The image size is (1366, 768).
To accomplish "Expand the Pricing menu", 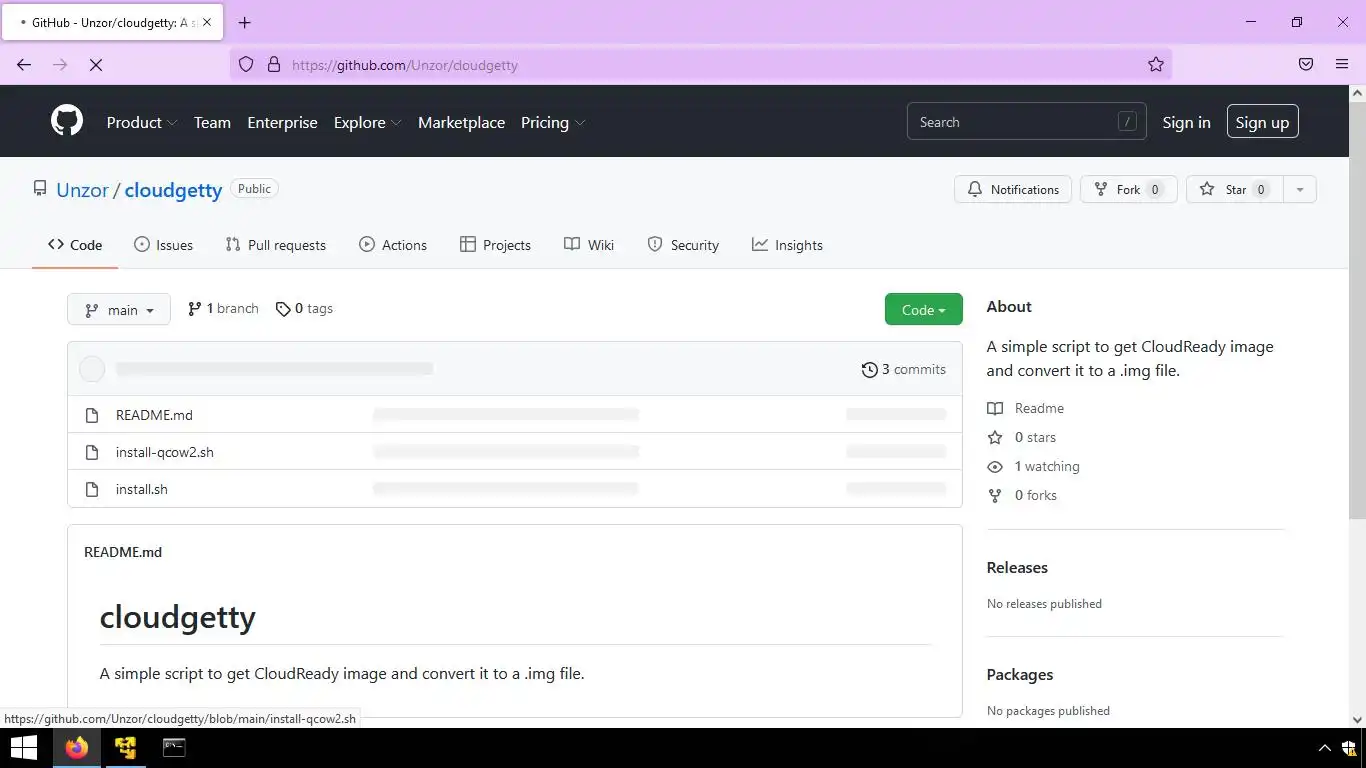I will tap(553, 122).
